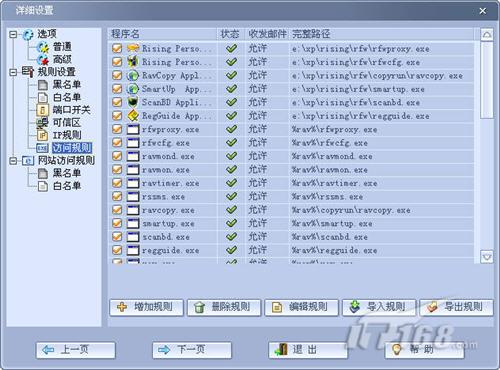Image resolution: width=500 pixels, height=370 pixels.
Task: Select the path %rav%\rssms.exe
Action: 328,197
